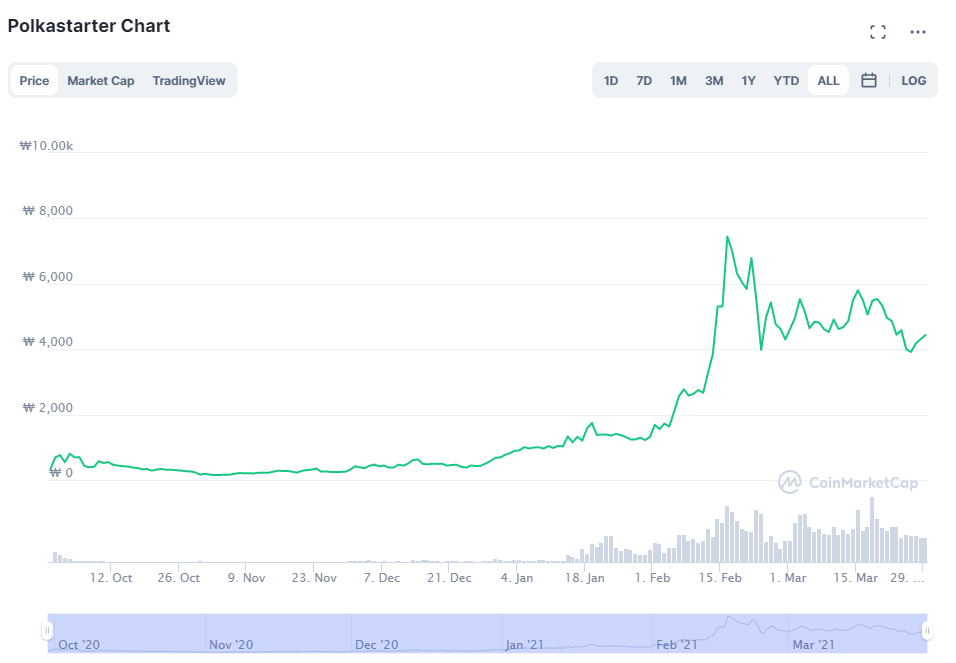Image resolution: width=956 pixels, height=663 pixels.
Task: Toggle LOG scale on the chart
Action: (913, 81)
